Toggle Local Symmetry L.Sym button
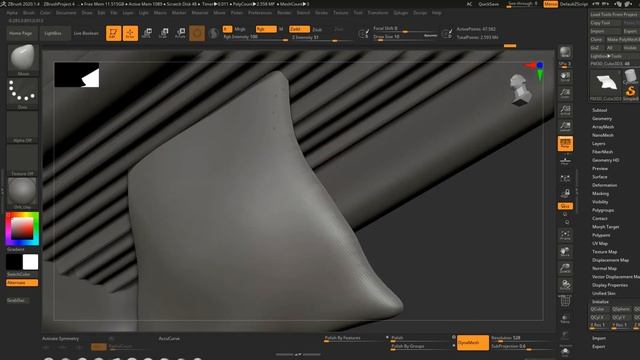 pyautogui.click(x=565, y=178)
